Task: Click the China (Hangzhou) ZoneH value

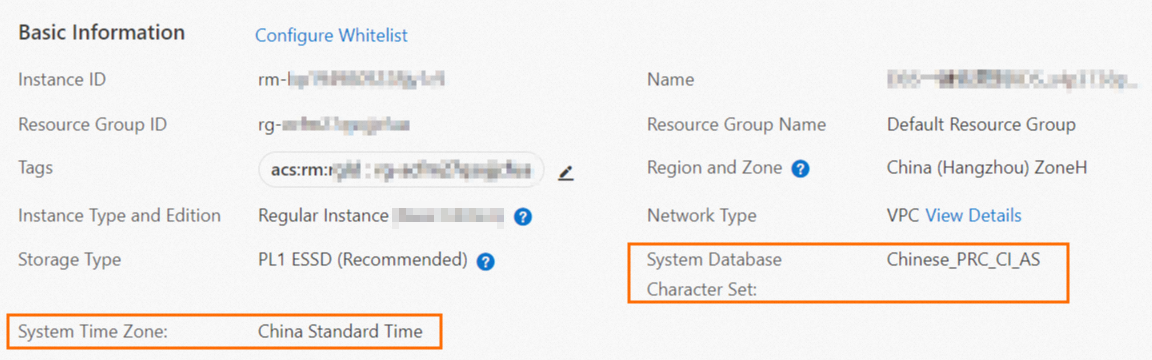Action: tap(987, 168)
